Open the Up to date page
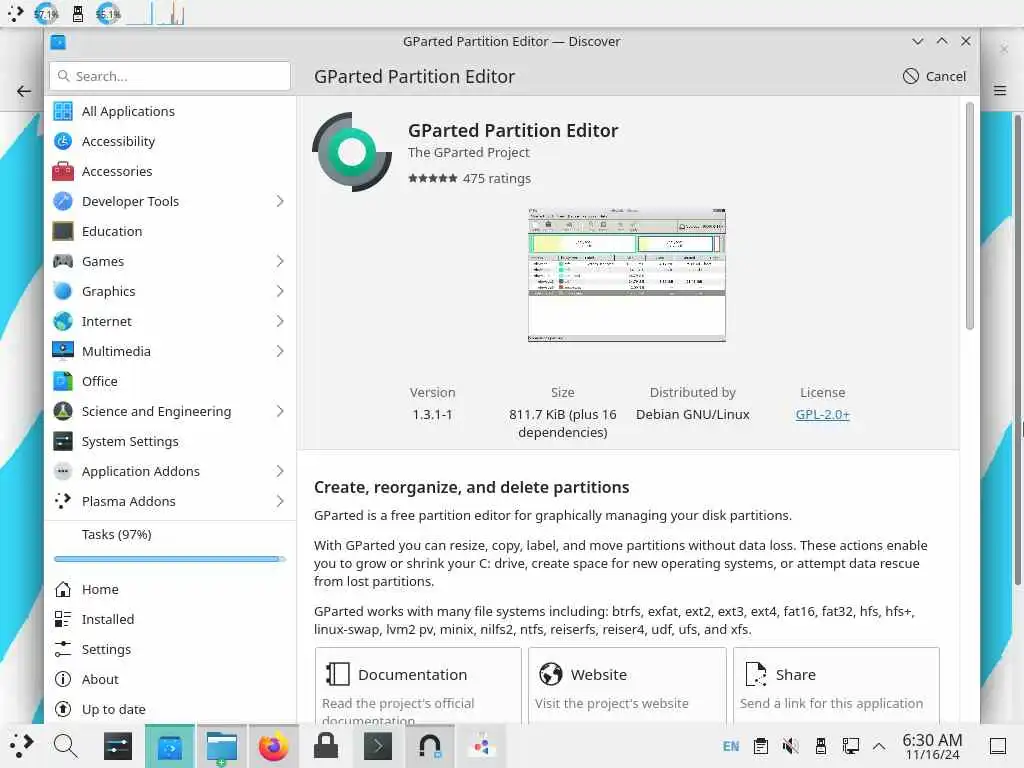This screenshot has width=1024, height=768. (170, 709)
